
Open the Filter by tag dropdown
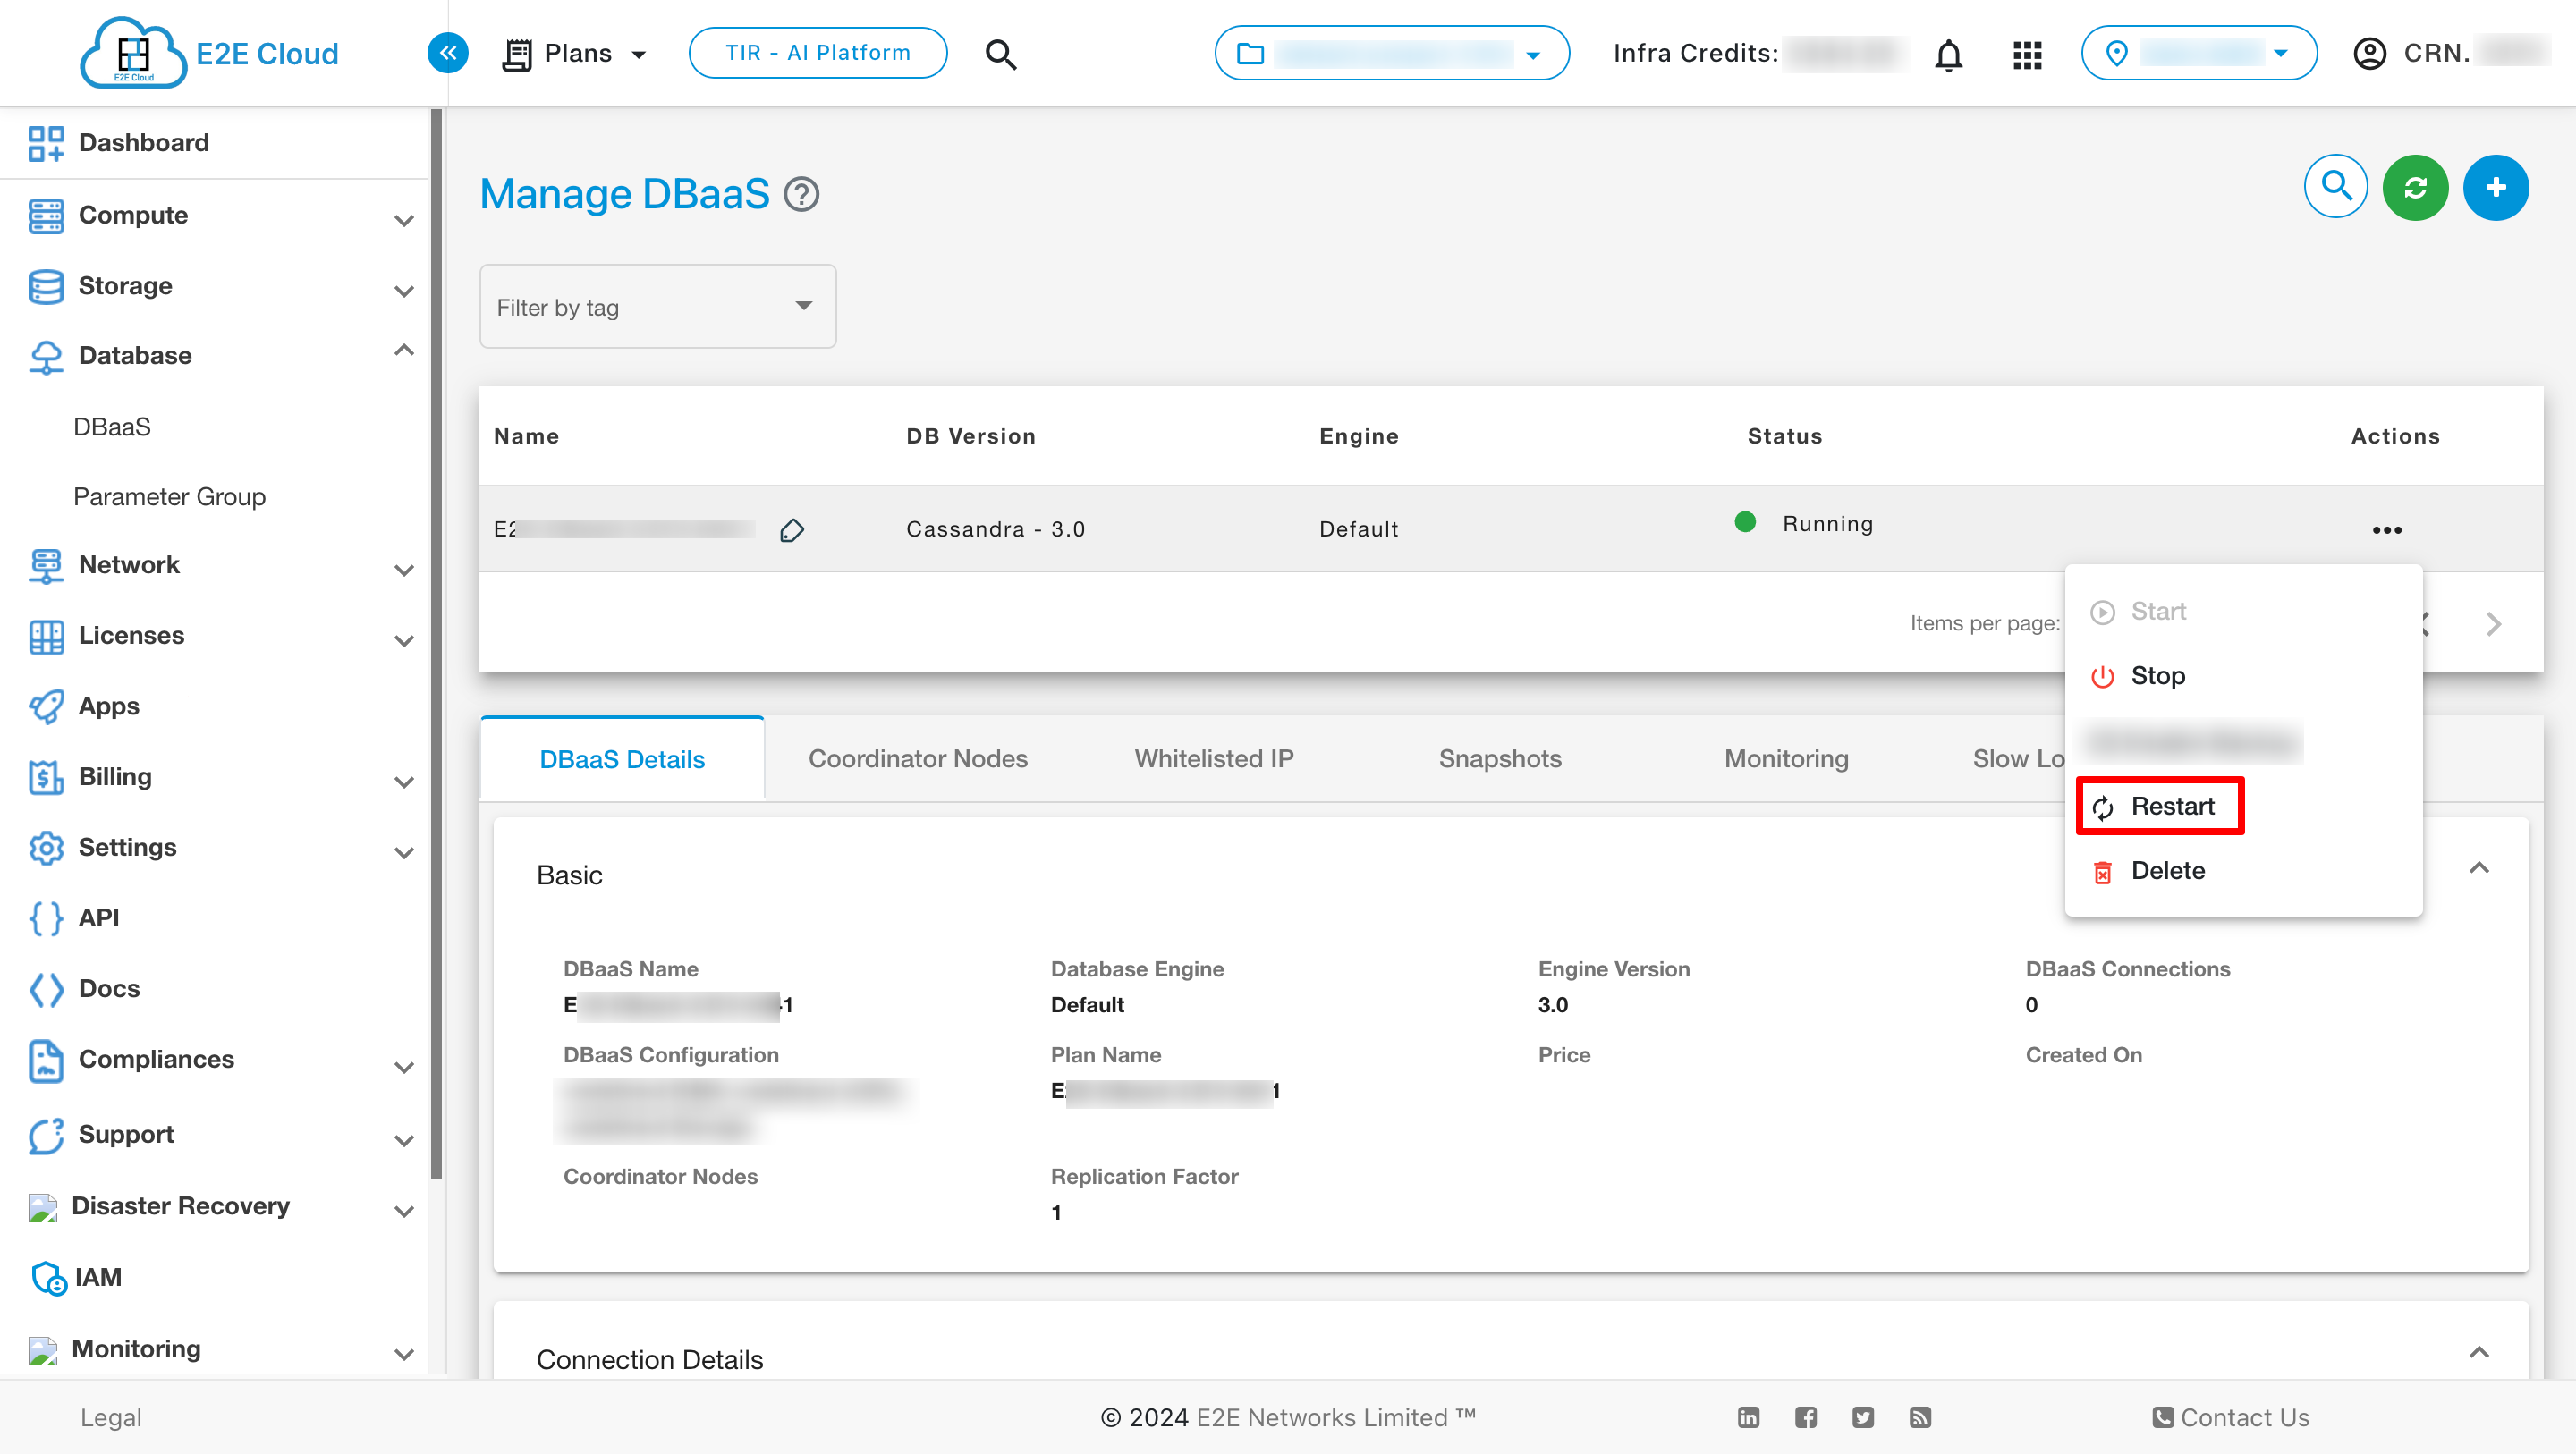click(658, 306)
